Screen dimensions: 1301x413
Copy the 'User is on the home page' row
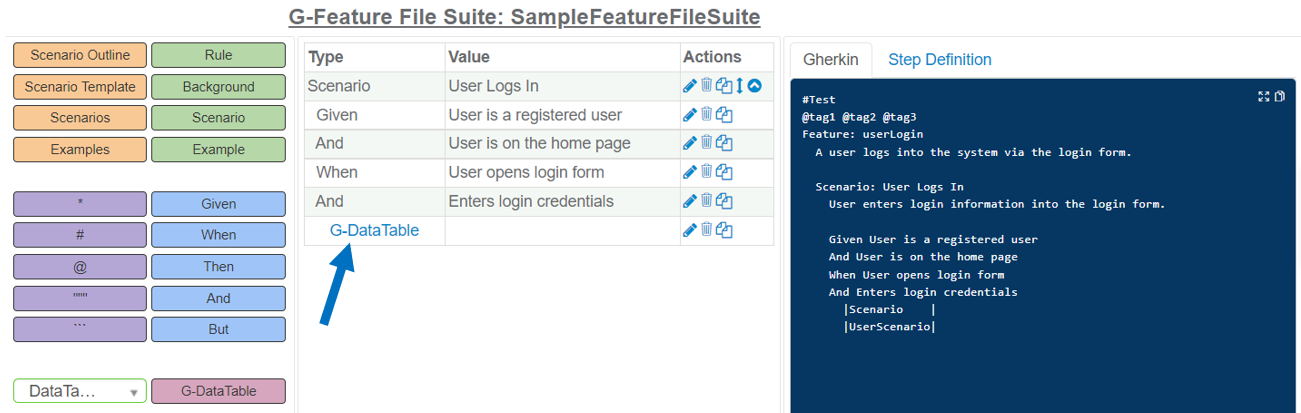coord(724,143)
